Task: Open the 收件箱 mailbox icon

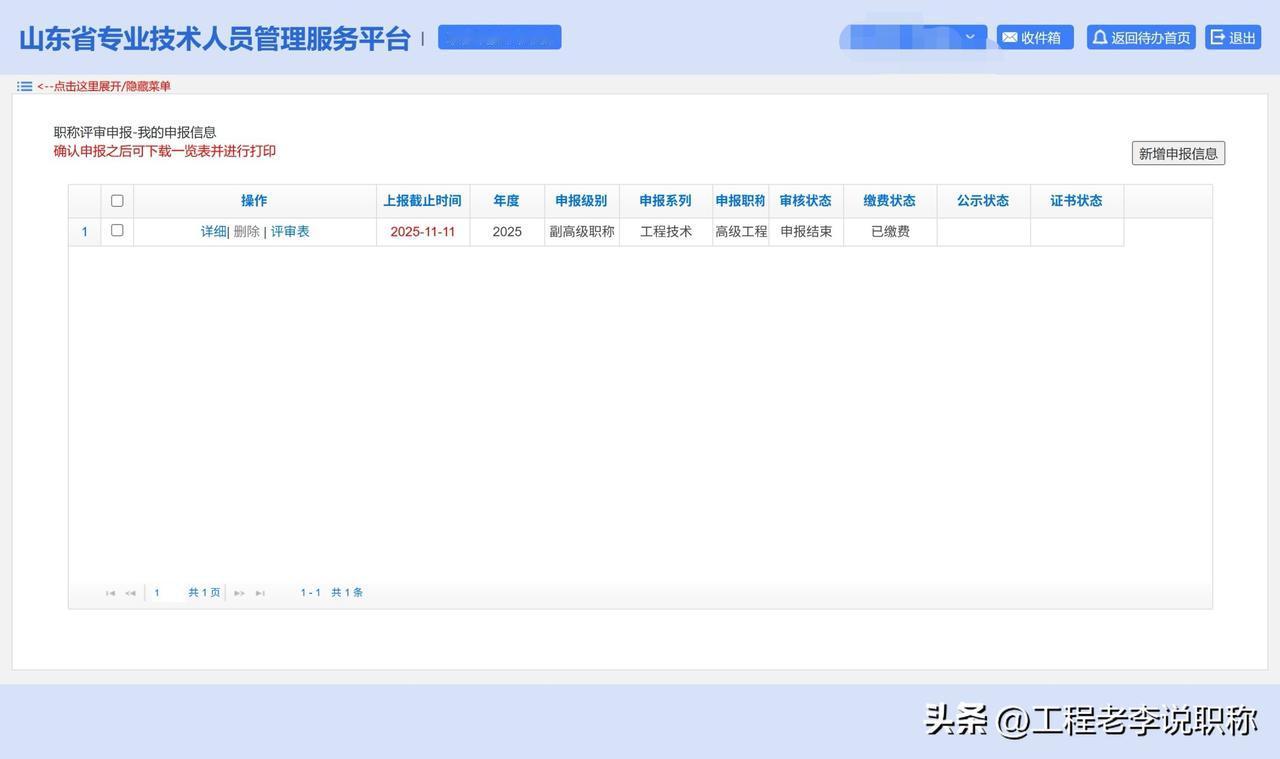Action: click(1008, 36)
